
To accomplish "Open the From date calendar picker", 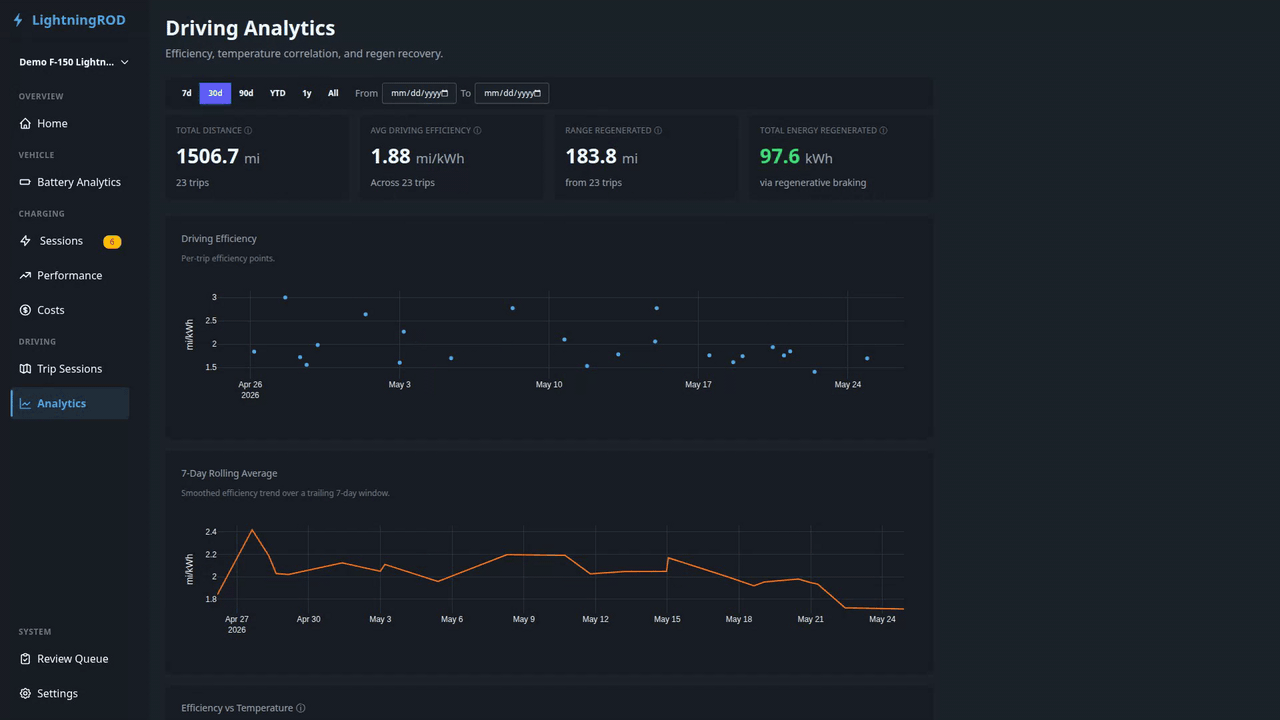I will tap(445, 93).
